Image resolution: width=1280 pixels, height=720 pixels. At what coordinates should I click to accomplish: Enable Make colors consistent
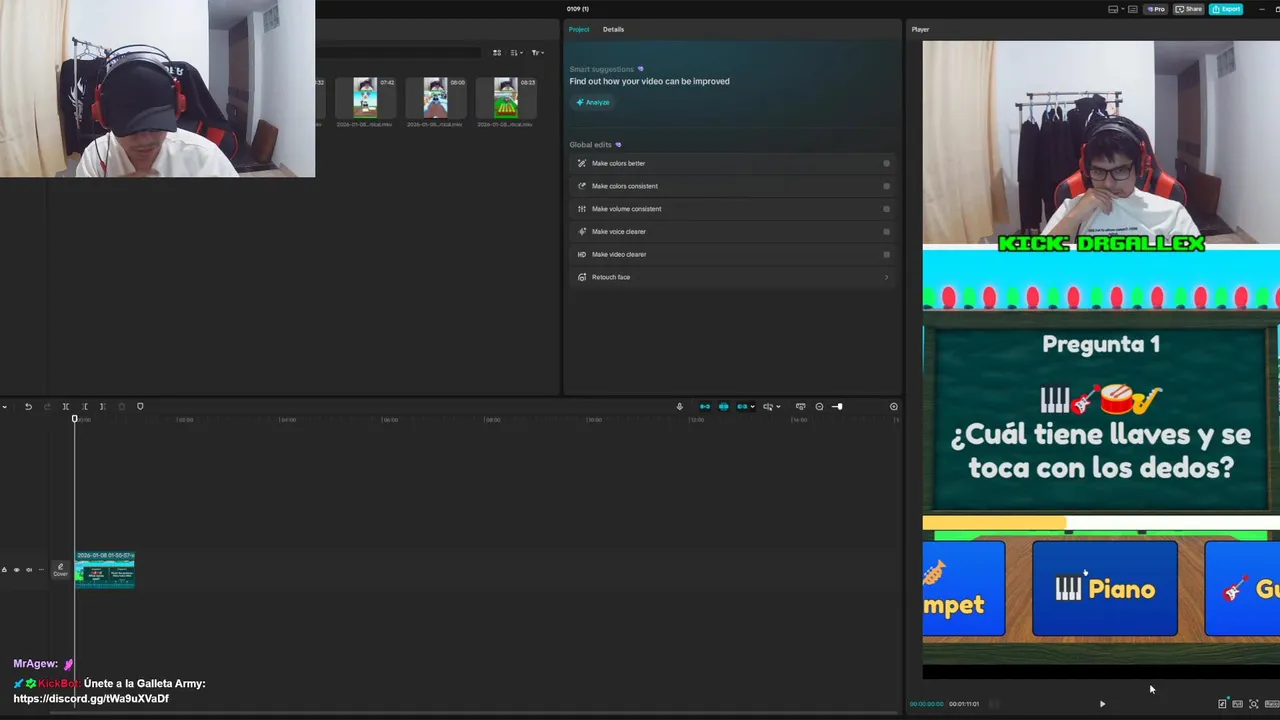pyautogui.click(x=886, y=186)
